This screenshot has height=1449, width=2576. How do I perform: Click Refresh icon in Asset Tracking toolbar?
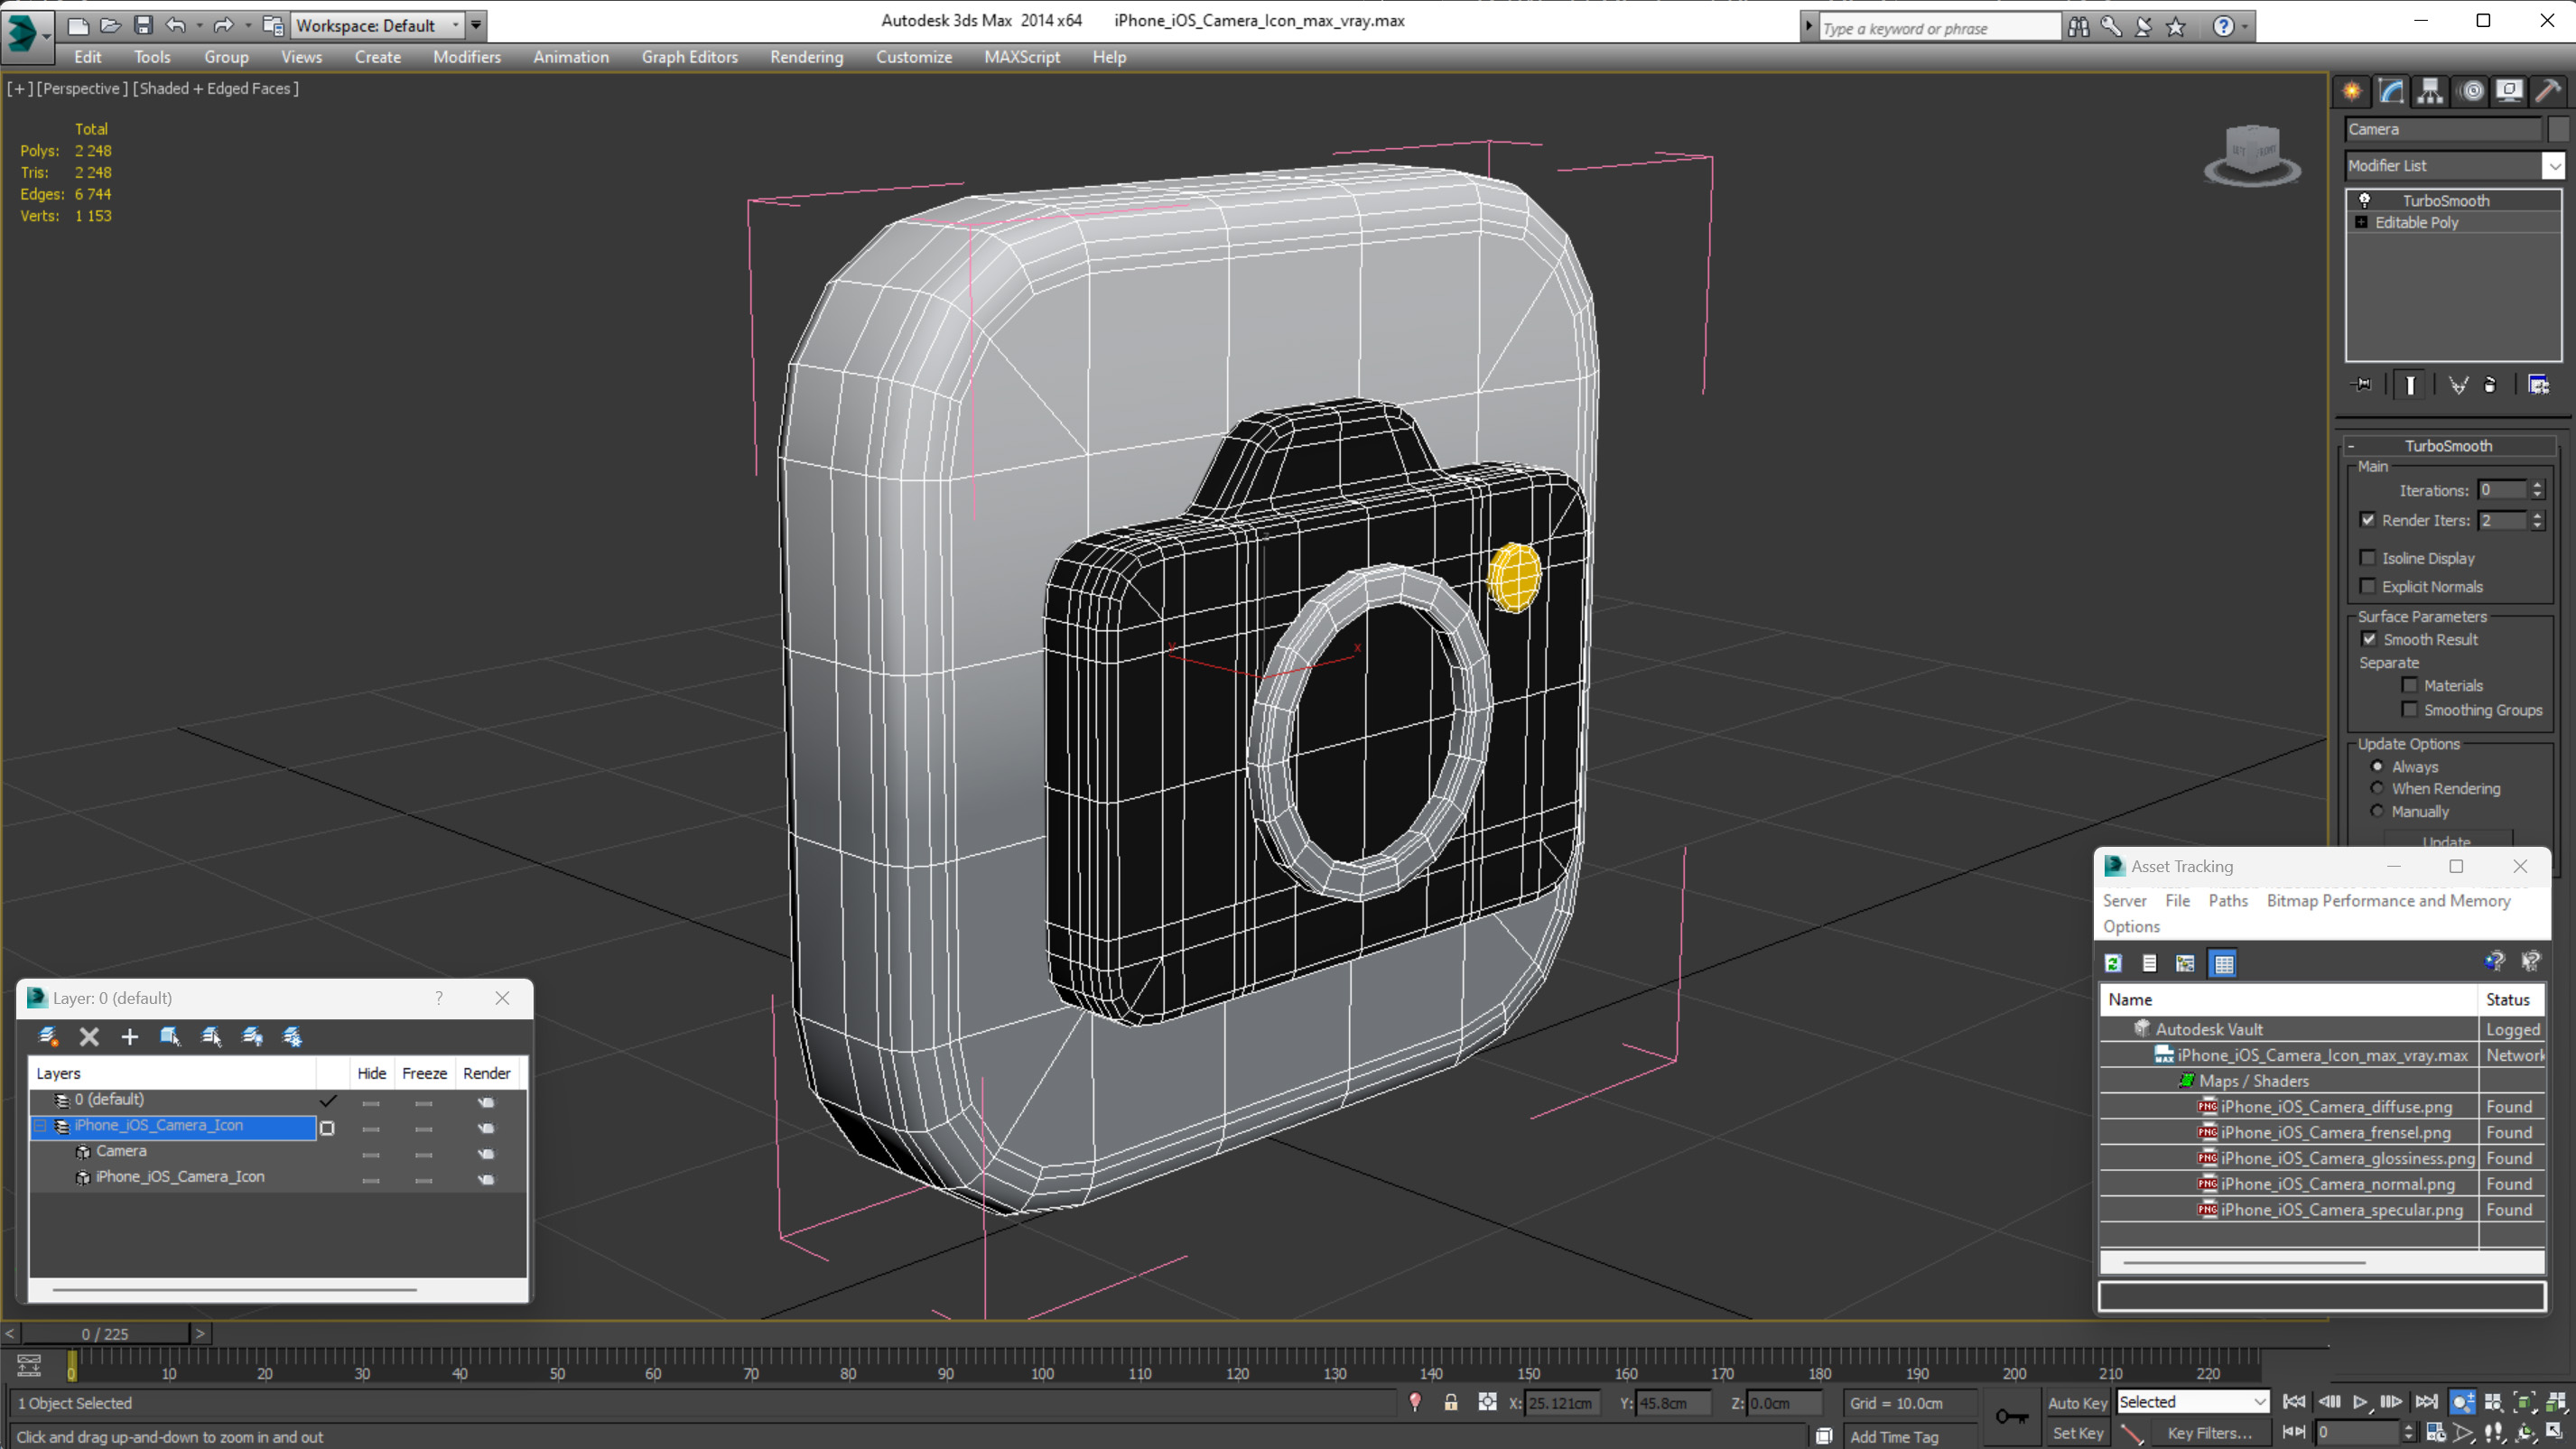click(x=2113, y=963)
